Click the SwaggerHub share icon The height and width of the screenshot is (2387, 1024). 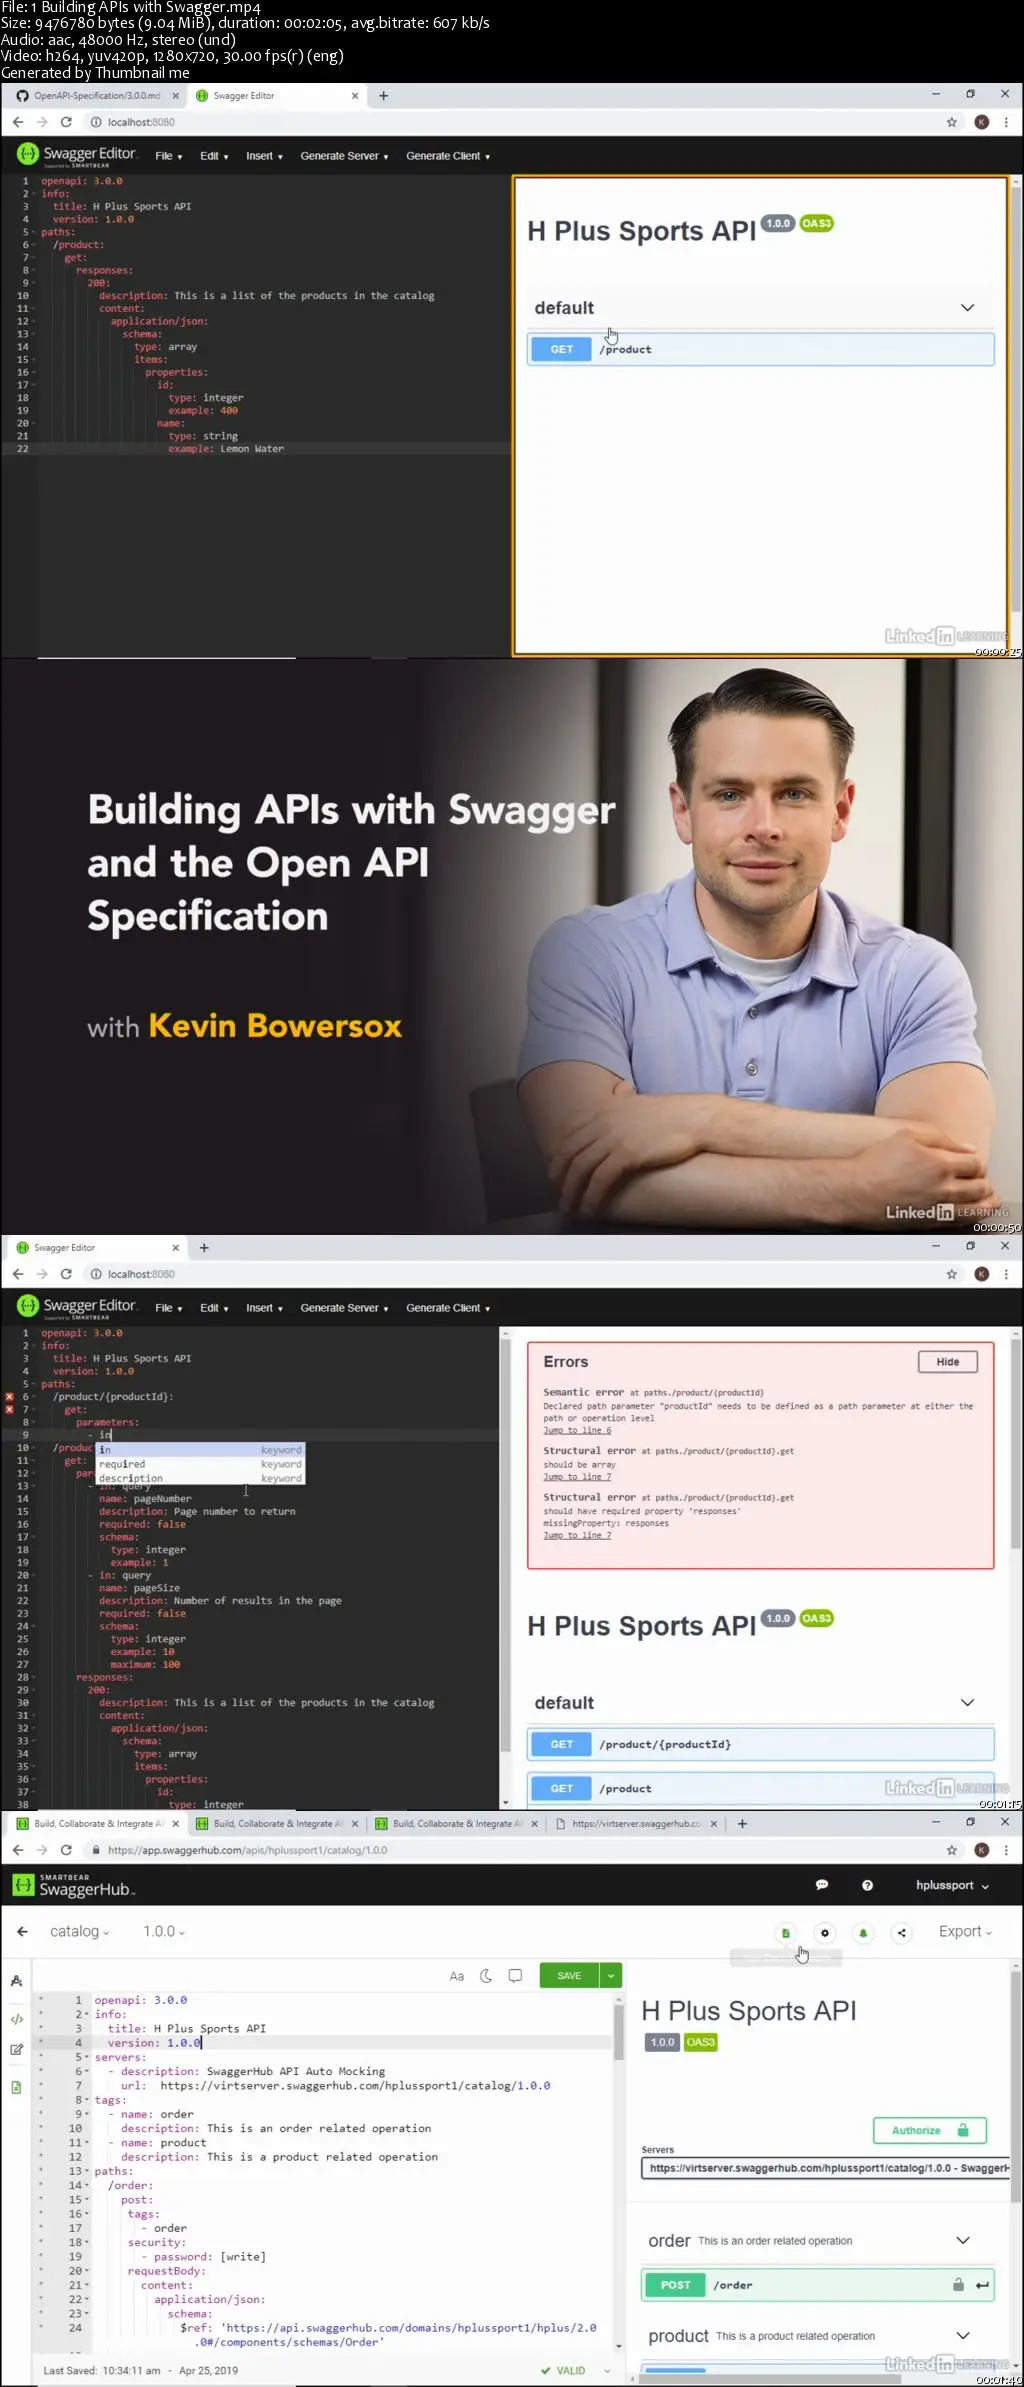(x=902, y=1933)
